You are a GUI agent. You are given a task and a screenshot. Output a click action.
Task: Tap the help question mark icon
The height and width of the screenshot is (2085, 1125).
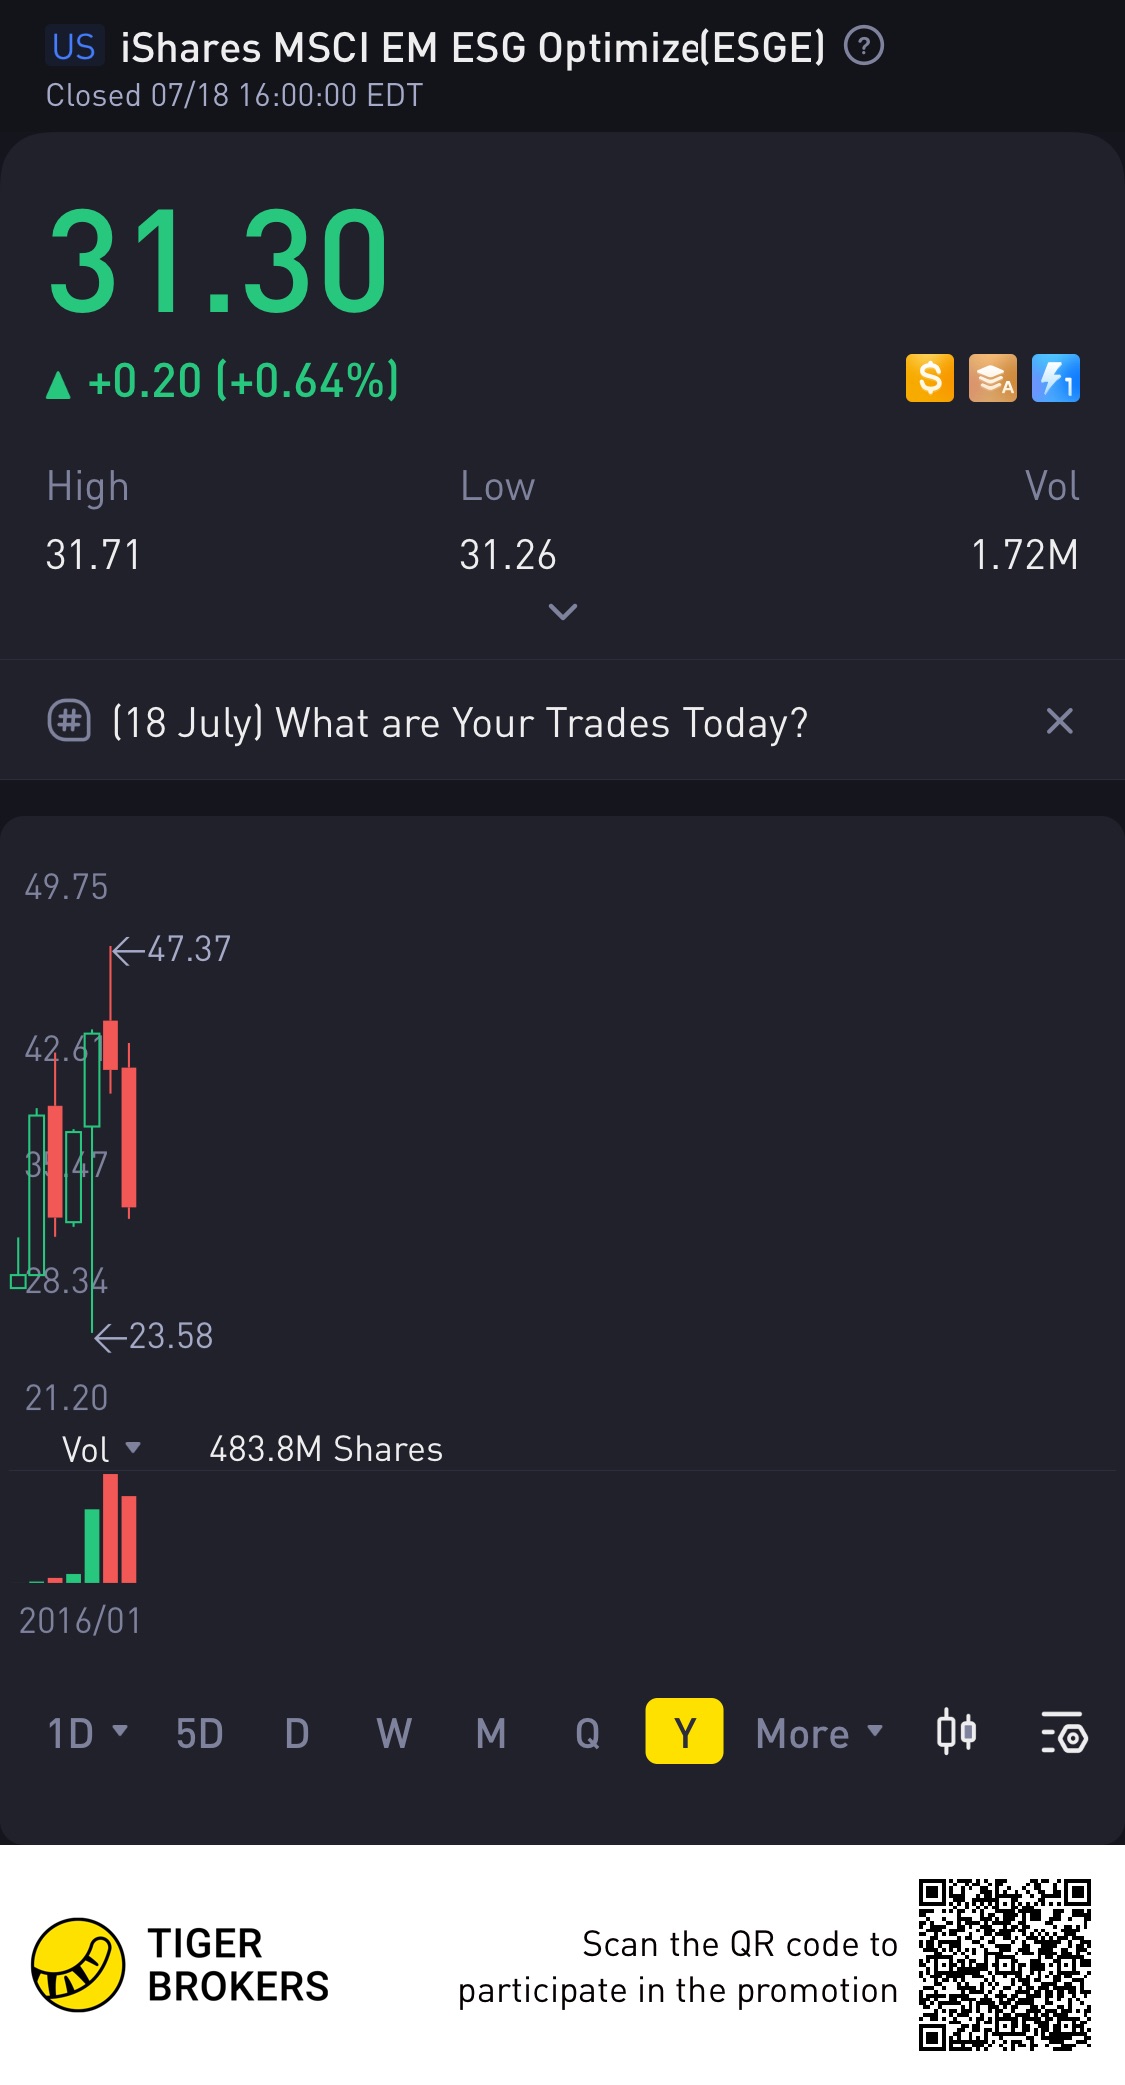pyautogui.click(x=864, y=46)
